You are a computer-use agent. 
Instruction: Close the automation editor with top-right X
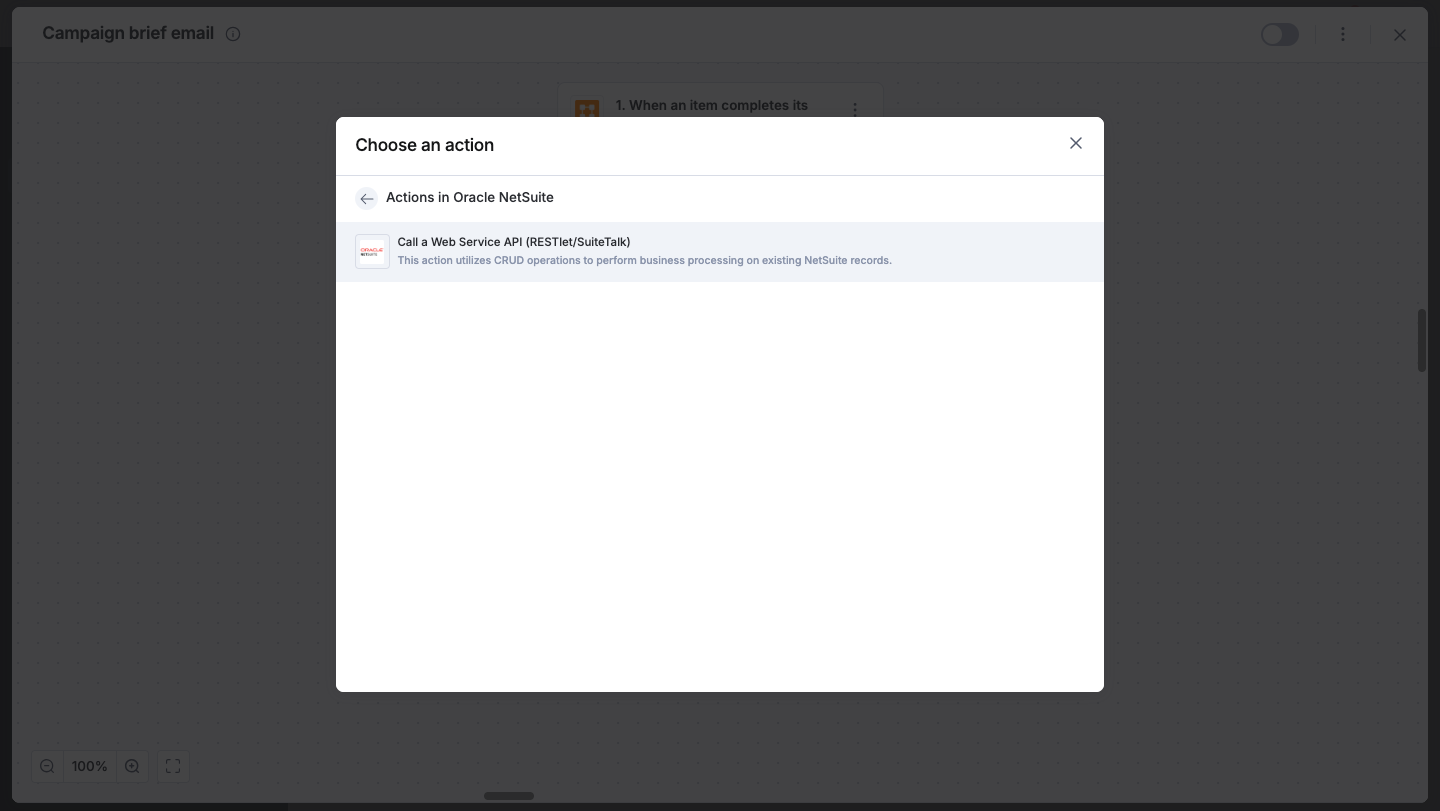pyautogui.click(x=1400, y=35)
